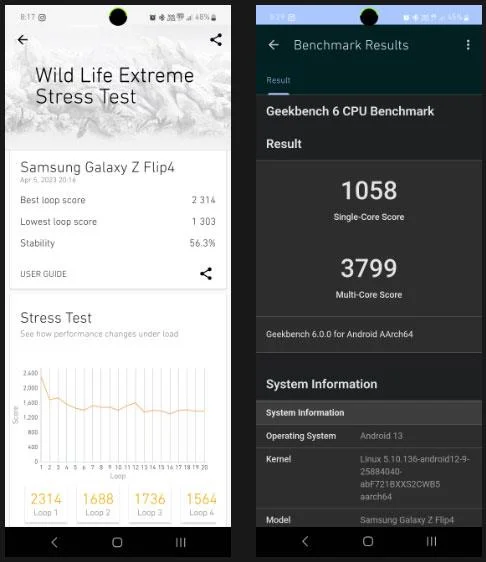Tap share icon beside USER GUIDE
The height and width of the screenshot is (562, 486).
coord(206,273)
